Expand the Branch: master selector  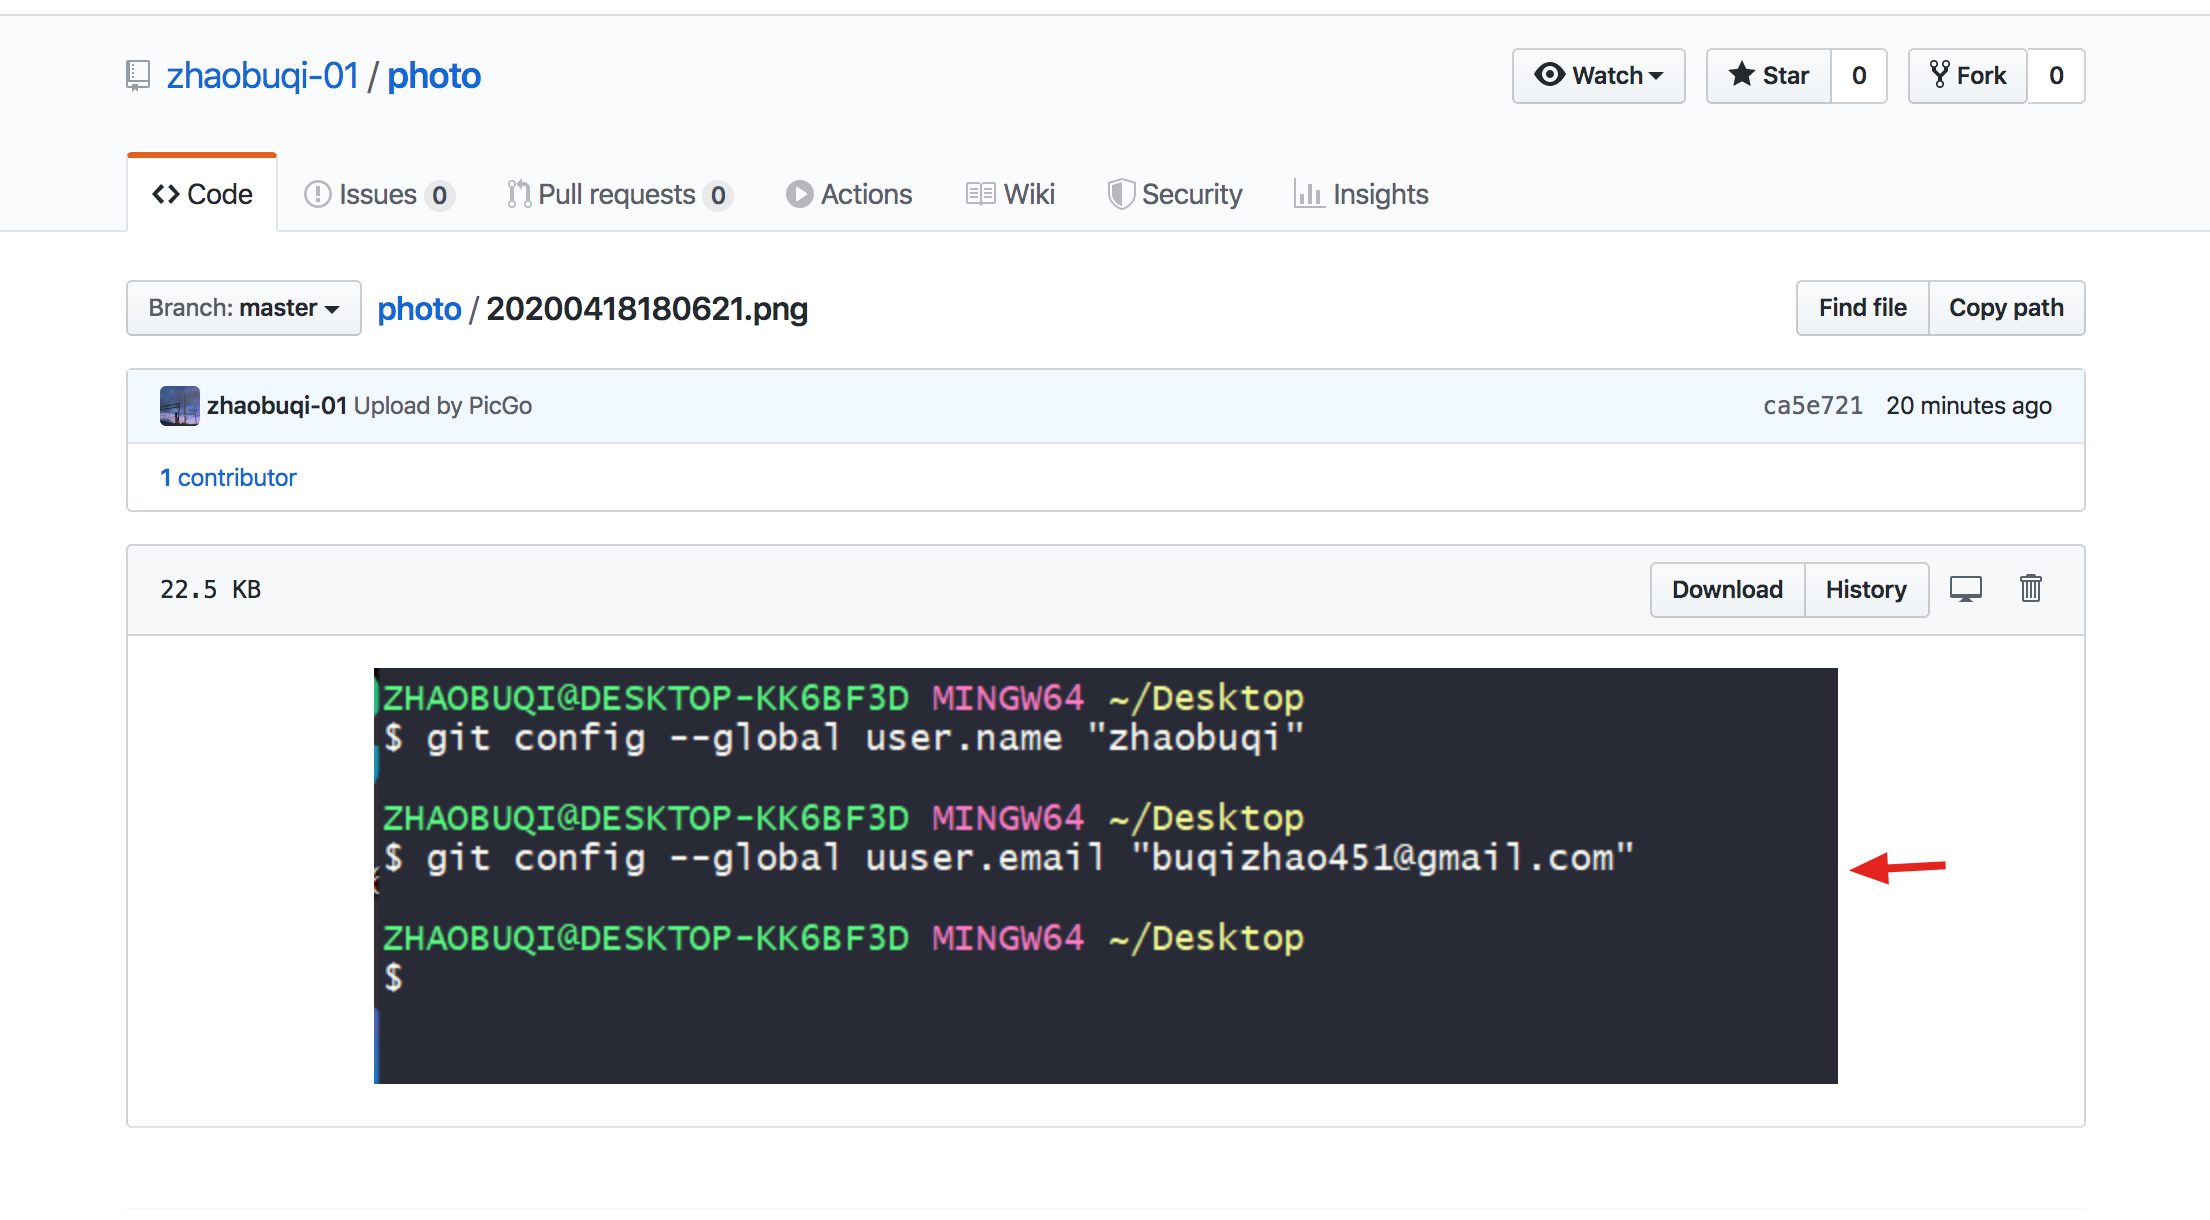(243, 308)
